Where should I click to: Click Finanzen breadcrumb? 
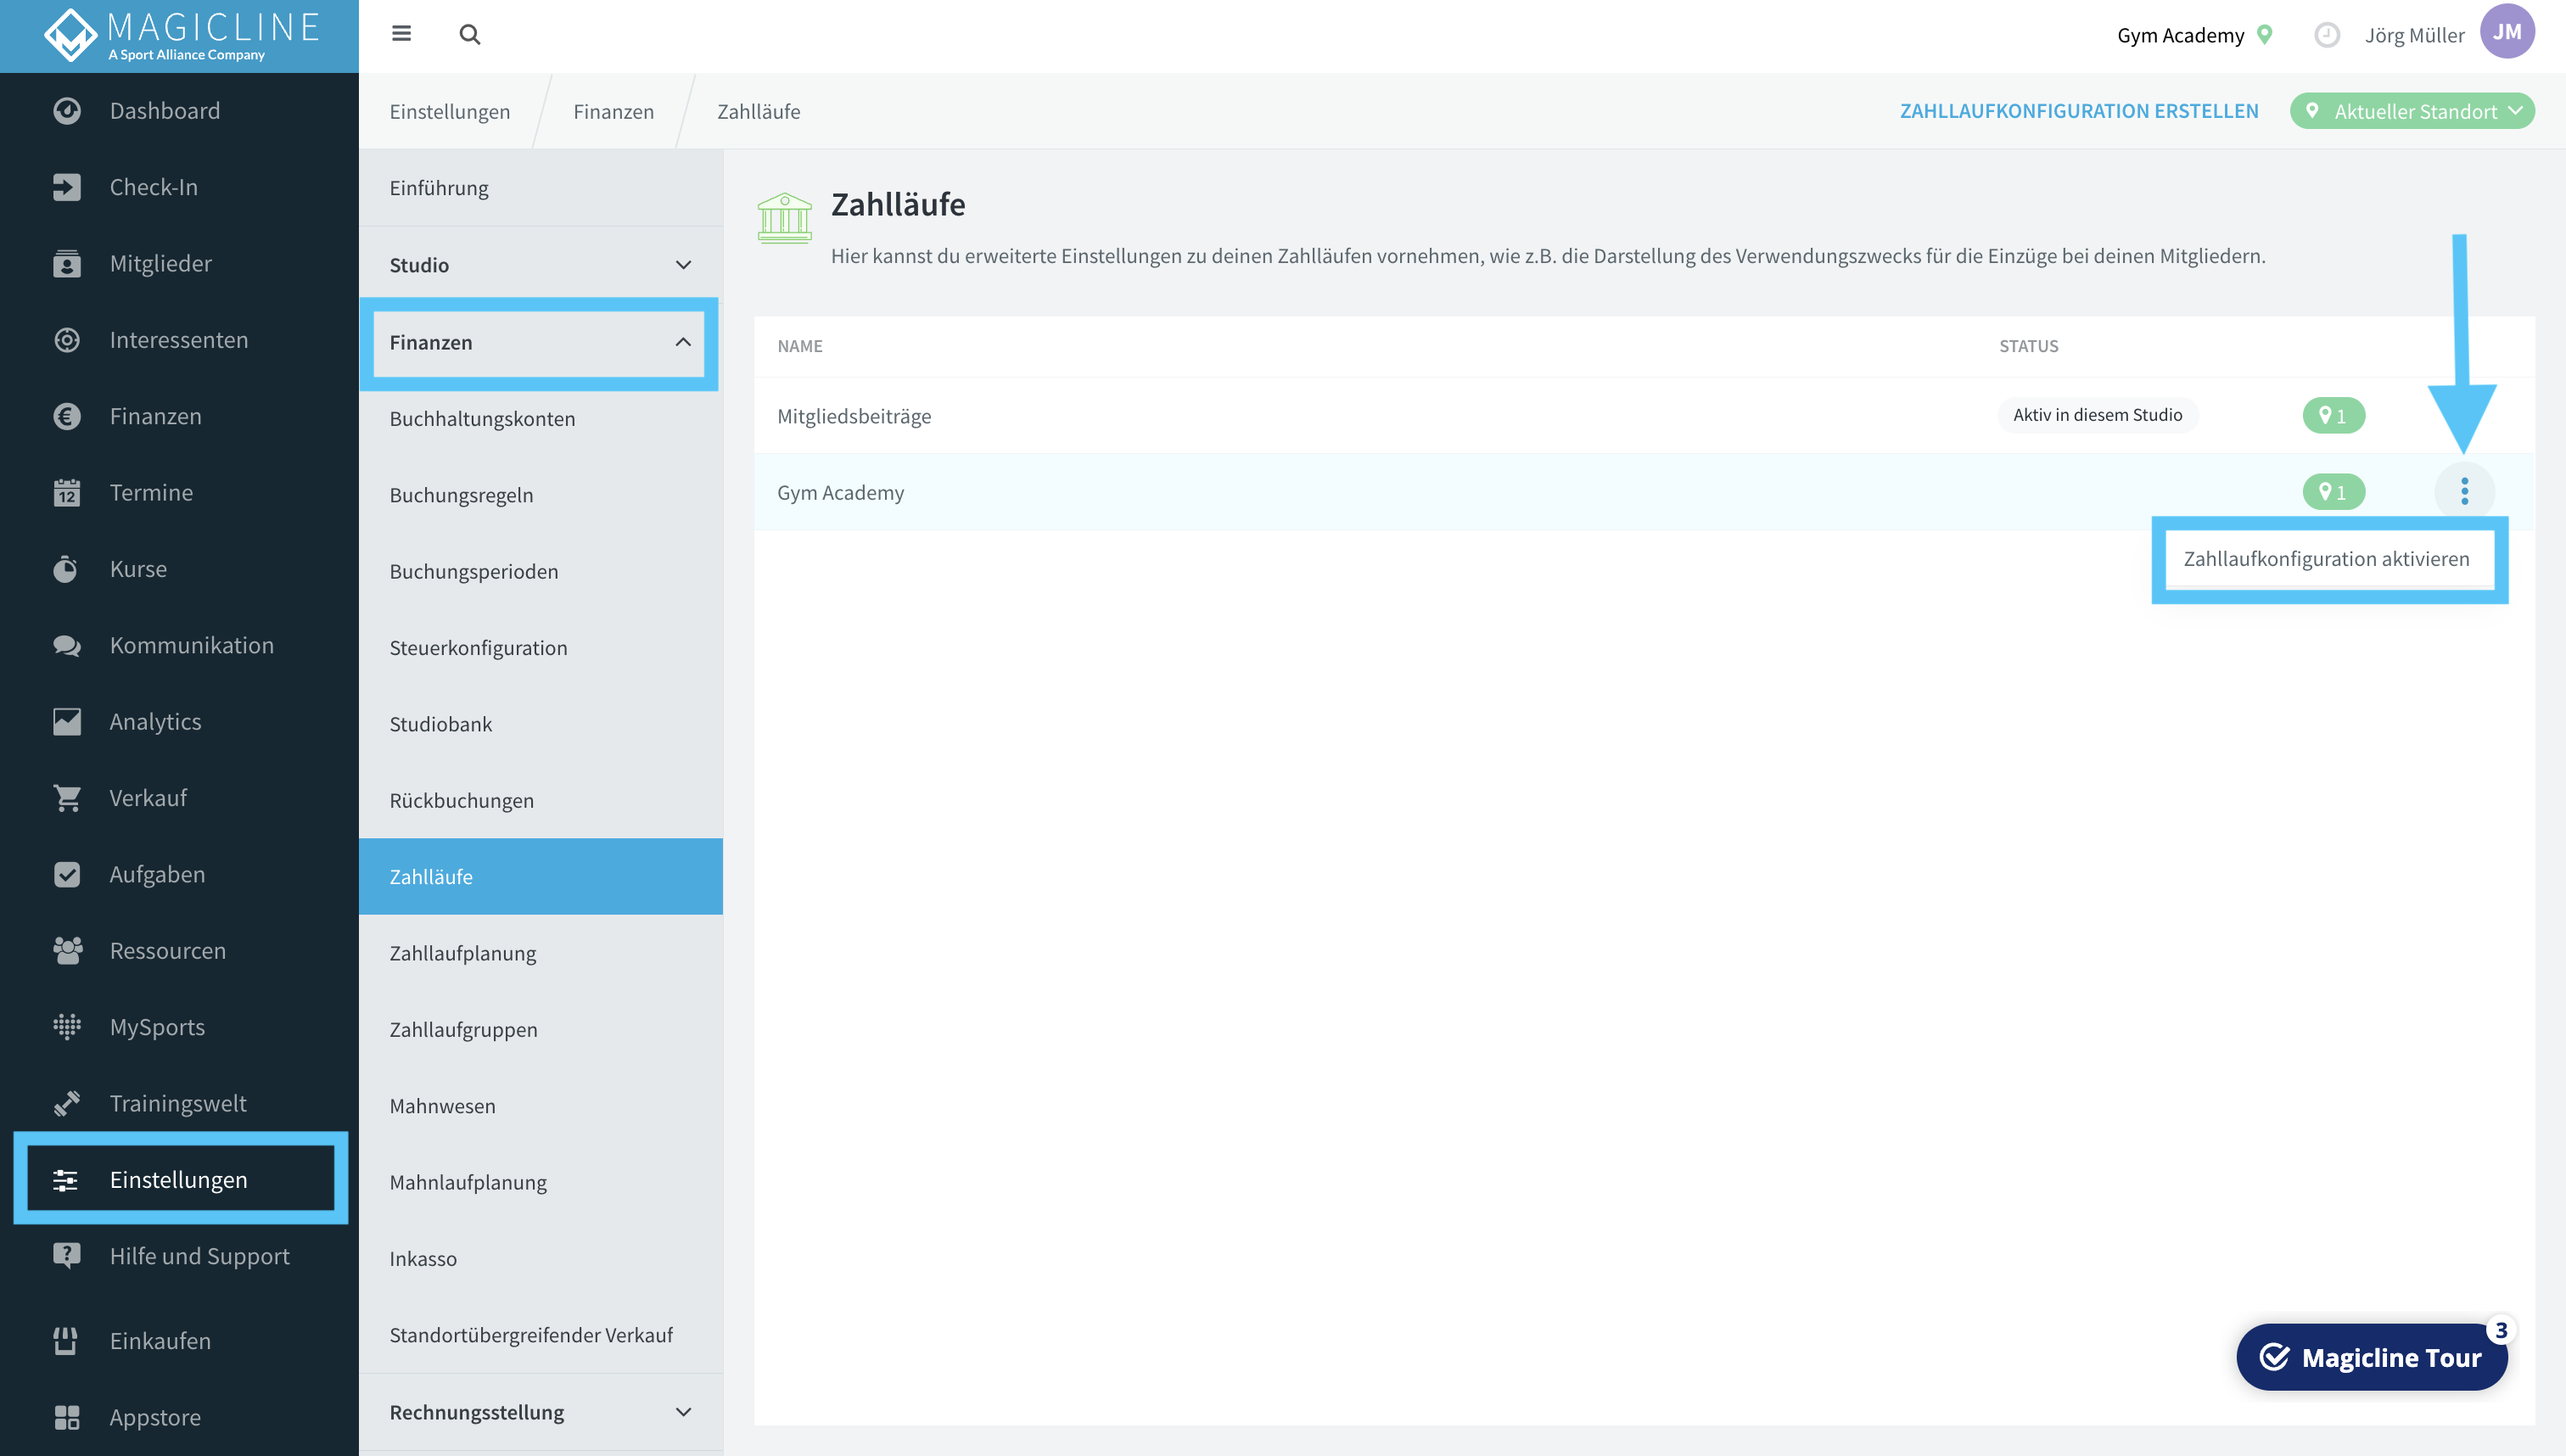tap(613, 111)
